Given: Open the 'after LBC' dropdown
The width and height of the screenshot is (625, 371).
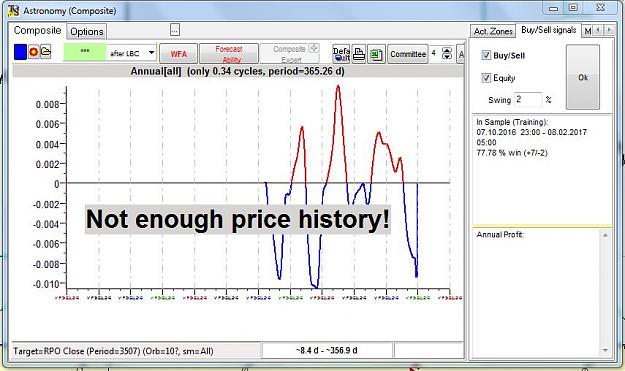Looking at the screenshot, I should [x=151, y=53].
